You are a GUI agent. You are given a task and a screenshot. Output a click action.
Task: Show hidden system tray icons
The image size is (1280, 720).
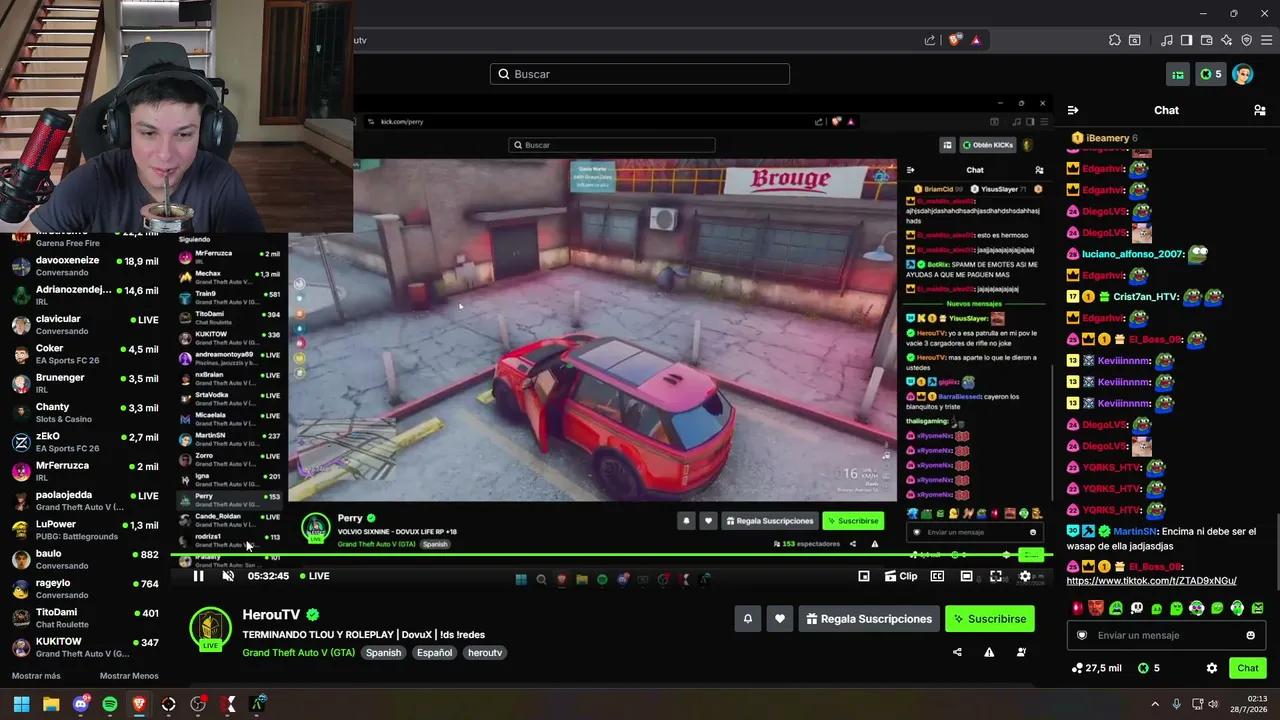(x=1155, y=704)
